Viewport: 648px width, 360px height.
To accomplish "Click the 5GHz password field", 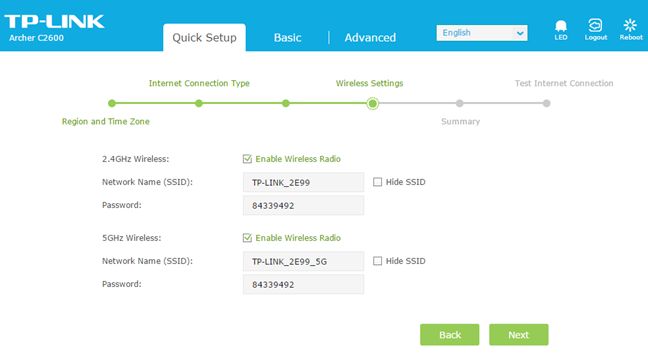I will [303, 284].
